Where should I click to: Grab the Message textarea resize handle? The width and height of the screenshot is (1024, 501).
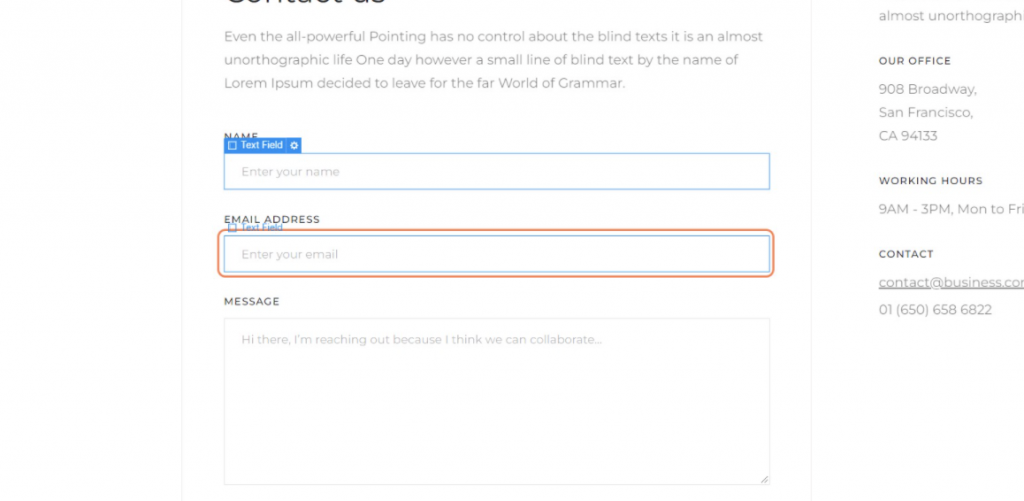coord(765,480)
